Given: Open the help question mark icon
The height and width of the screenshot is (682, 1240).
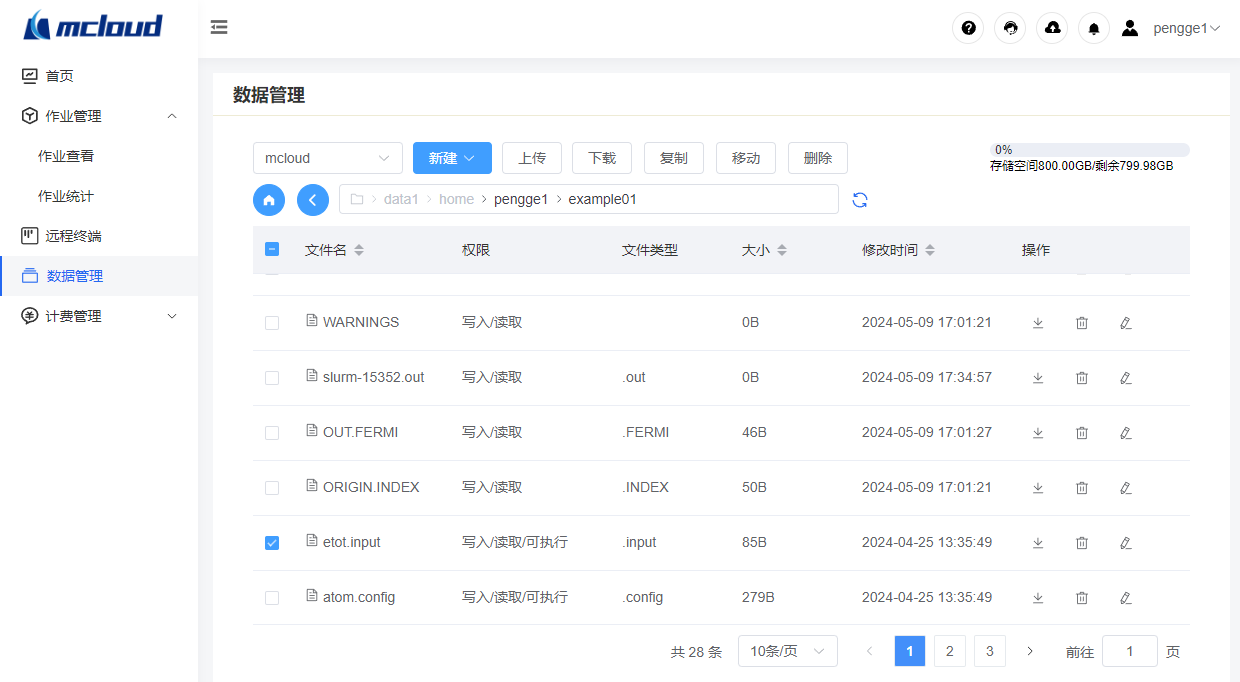Looking at the screenshot, I should [x=968, y=28].
